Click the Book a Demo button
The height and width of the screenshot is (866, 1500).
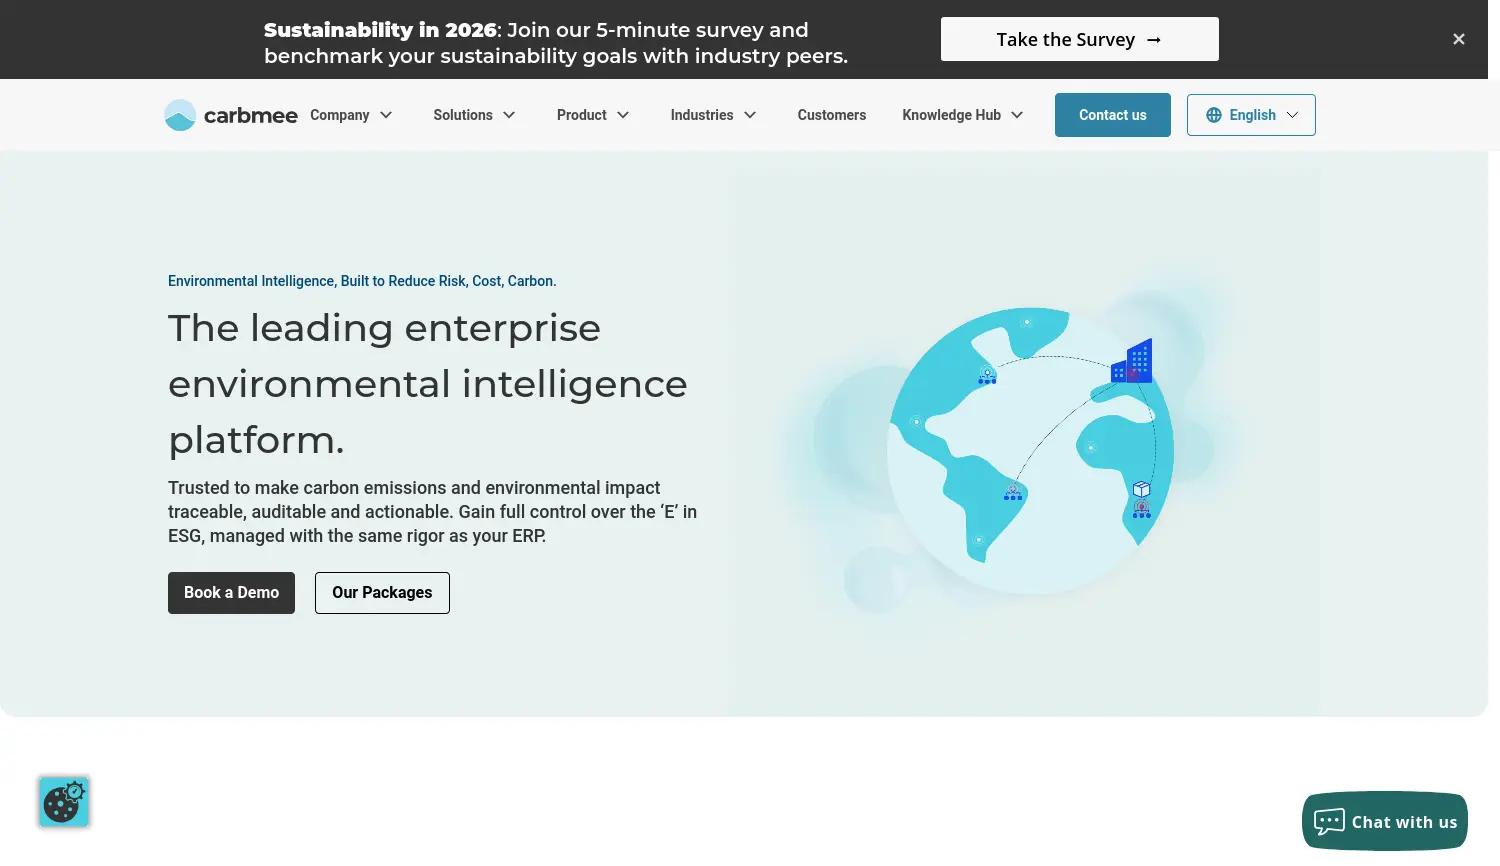pos(231,593)
